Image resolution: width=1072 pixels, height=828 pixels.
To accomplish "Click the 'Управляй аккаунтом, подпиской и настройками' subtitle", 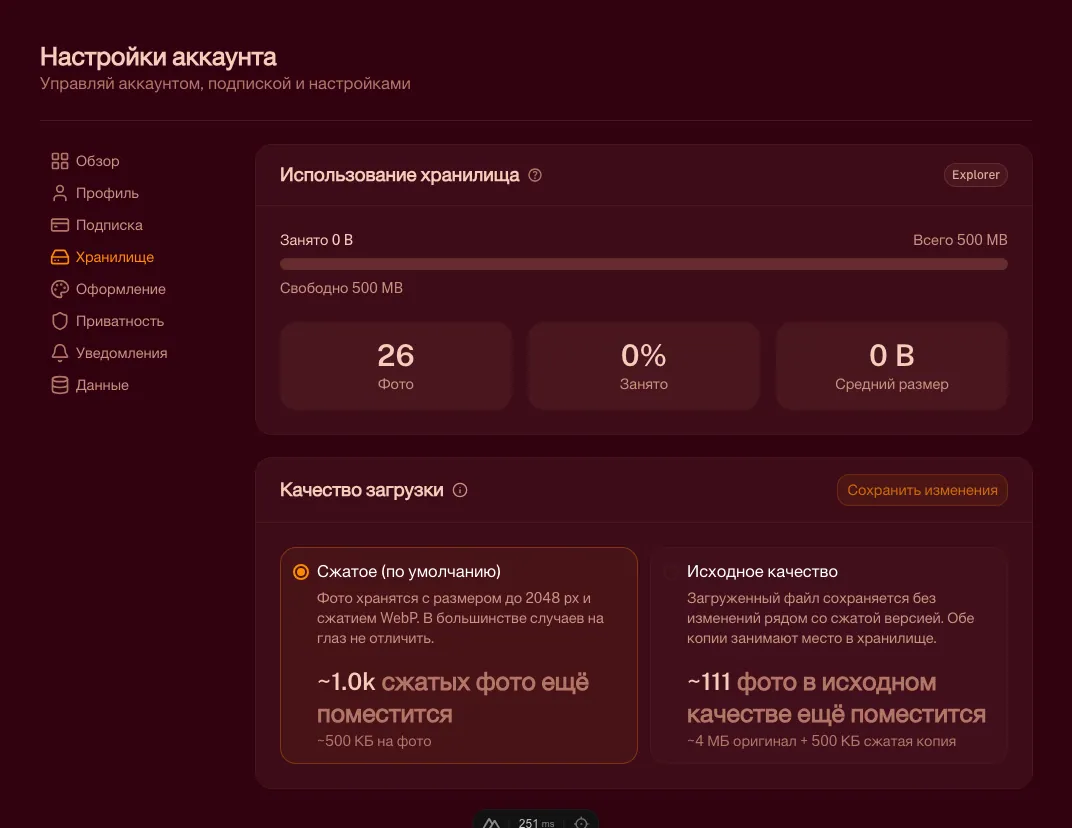I will coord(225,83).
